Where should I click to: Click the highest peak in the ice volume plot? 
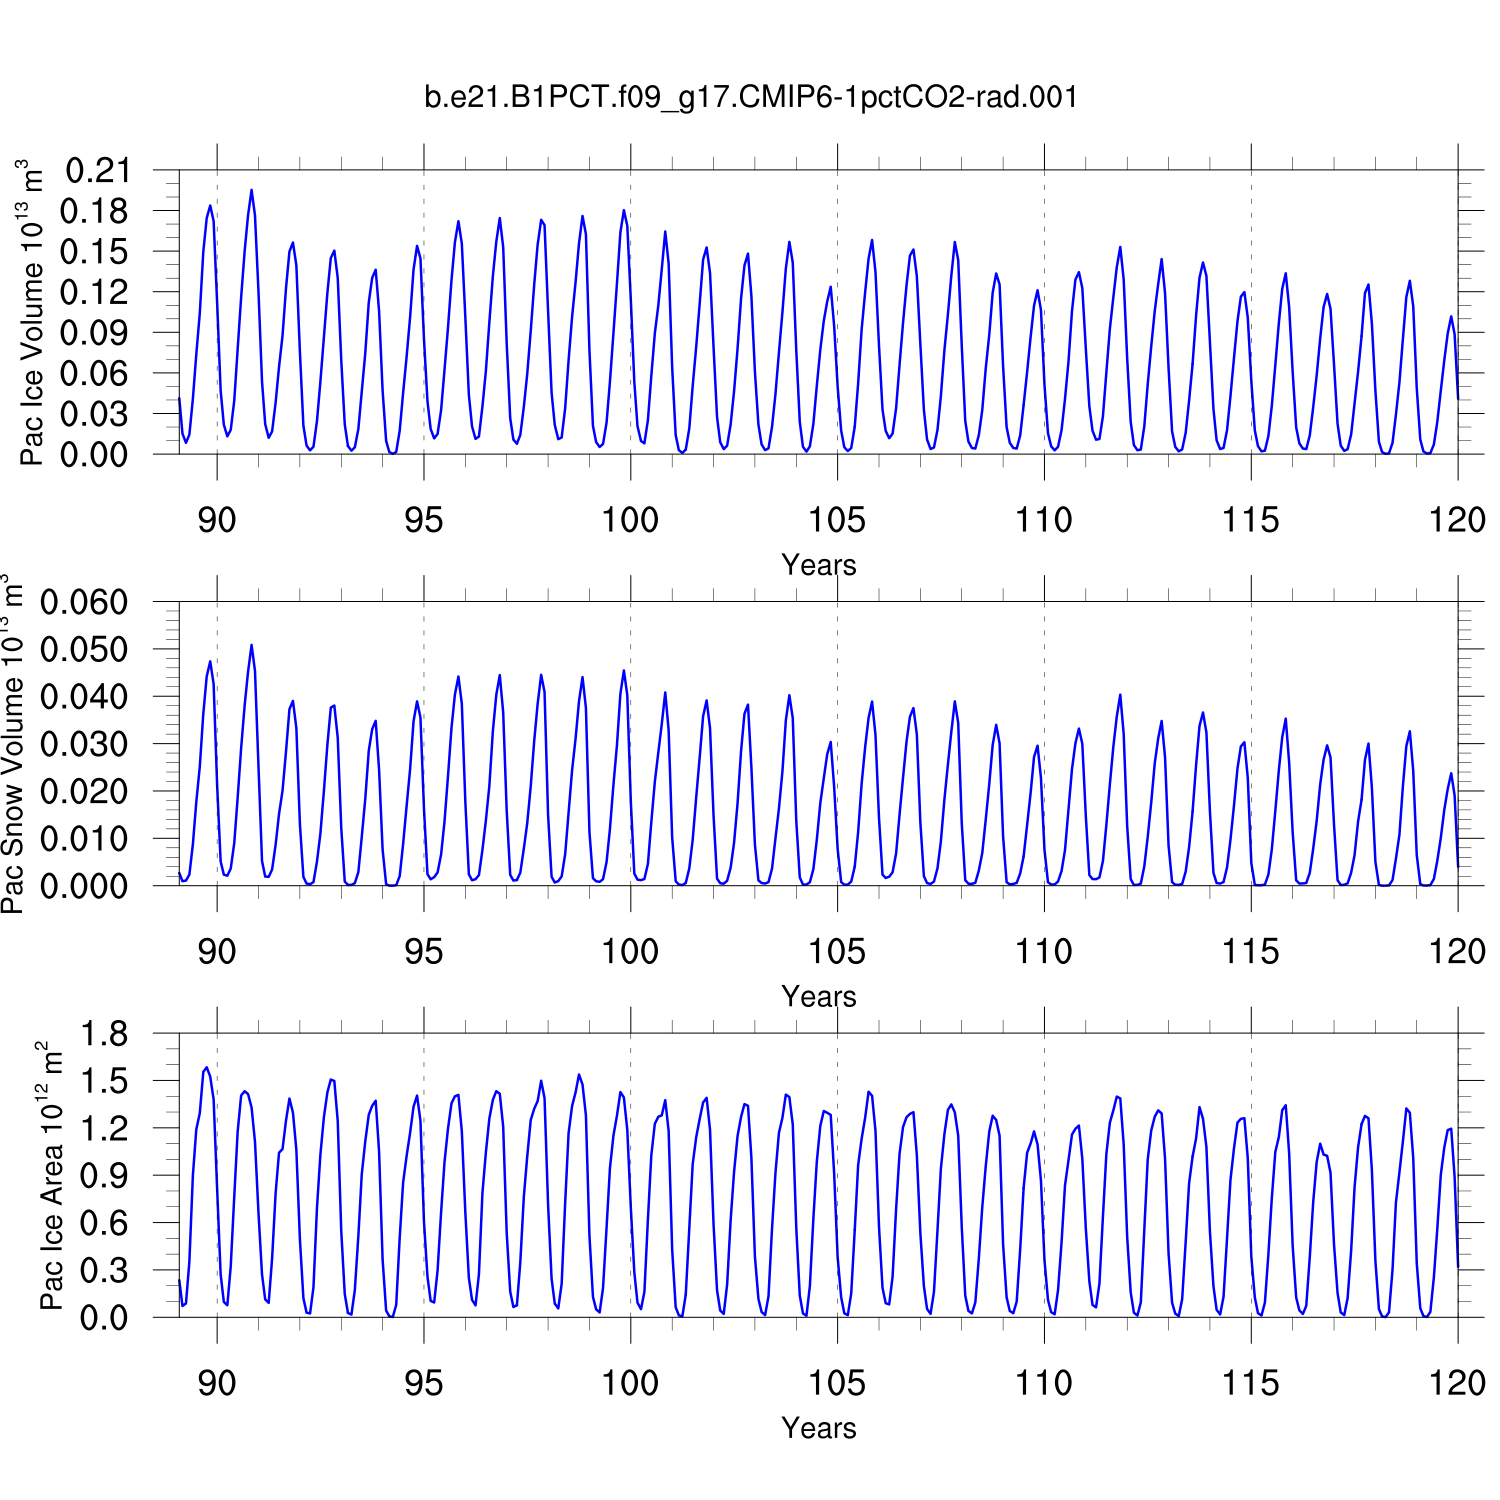point(251,190)
